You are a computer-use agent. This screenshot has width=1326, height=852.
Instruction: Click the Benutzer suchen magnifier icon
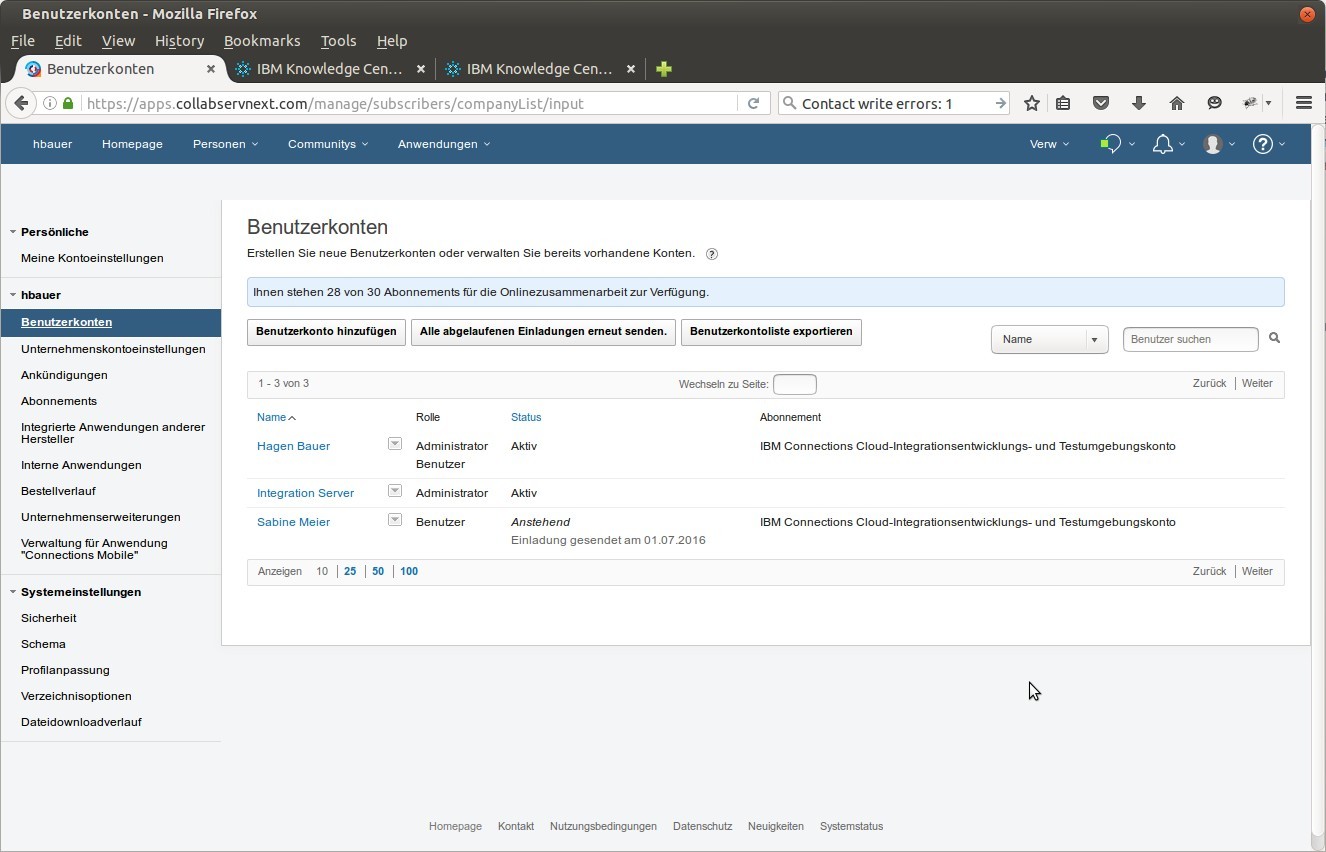(1274, 338)
